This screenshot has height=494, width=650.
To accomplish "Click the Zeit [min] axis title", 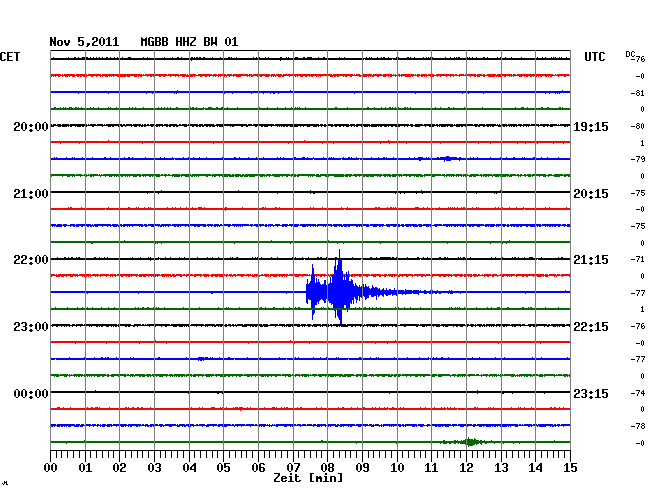I will pyautogui.click(x=308, y=478).
